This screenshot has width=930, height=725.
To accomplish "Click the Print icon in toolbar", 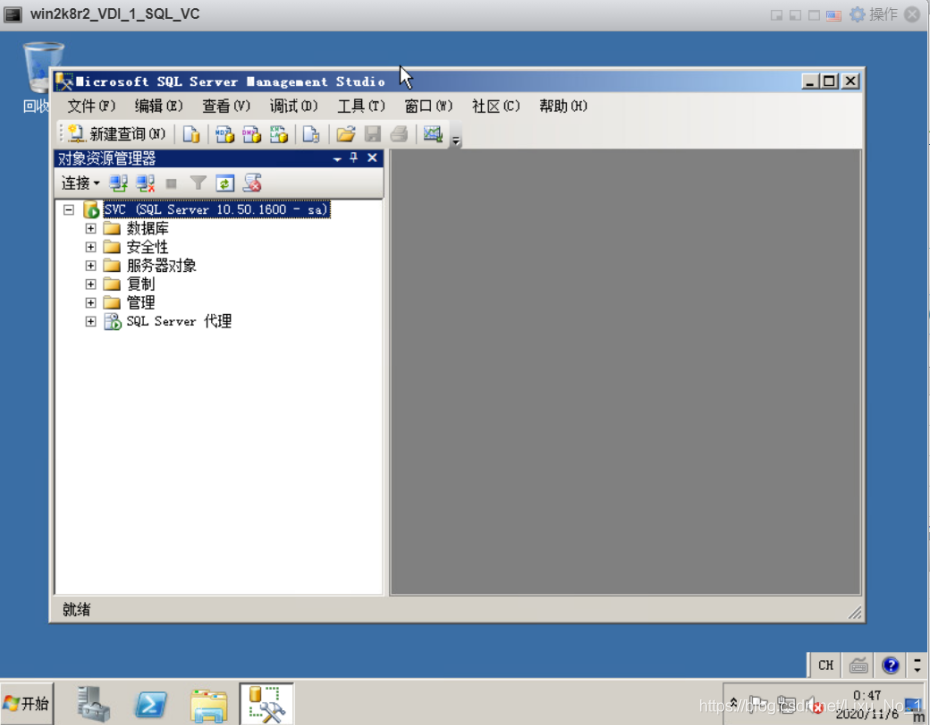I will tap(399, 134).
